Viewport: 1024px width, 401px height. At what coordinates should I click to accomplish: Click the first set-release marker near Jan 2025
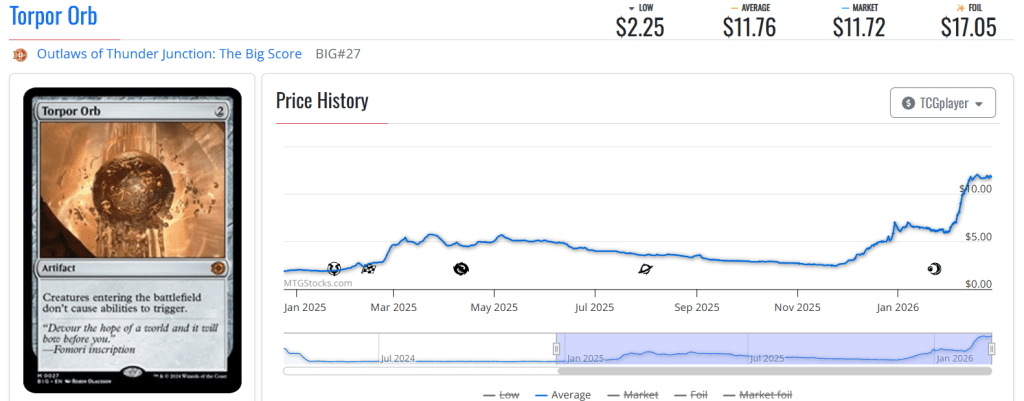[334, 268]
